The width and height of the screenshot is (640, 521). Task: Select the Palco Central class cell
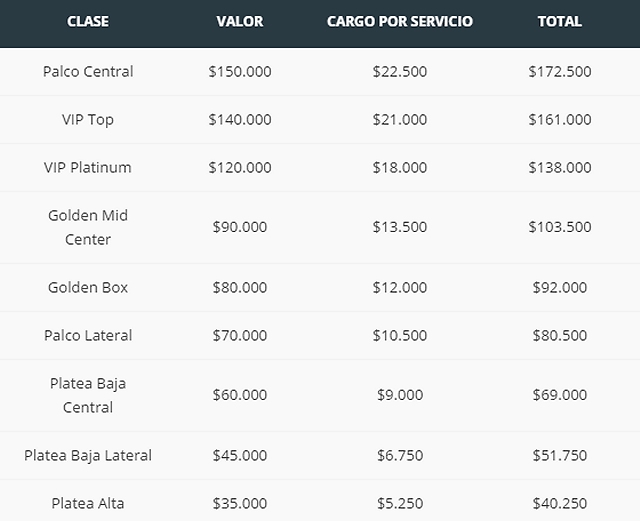88,71
